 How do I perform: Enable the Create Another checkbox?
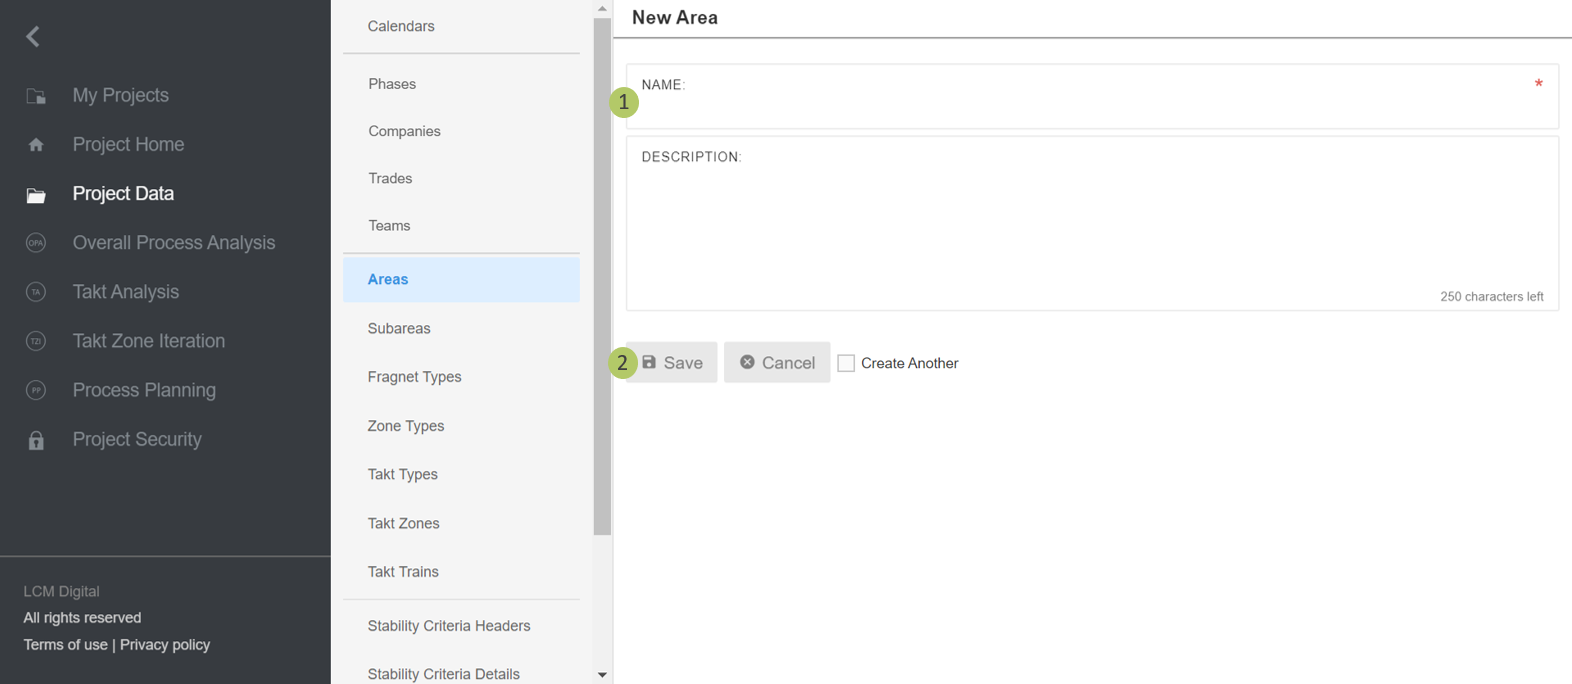pos(846,363)
